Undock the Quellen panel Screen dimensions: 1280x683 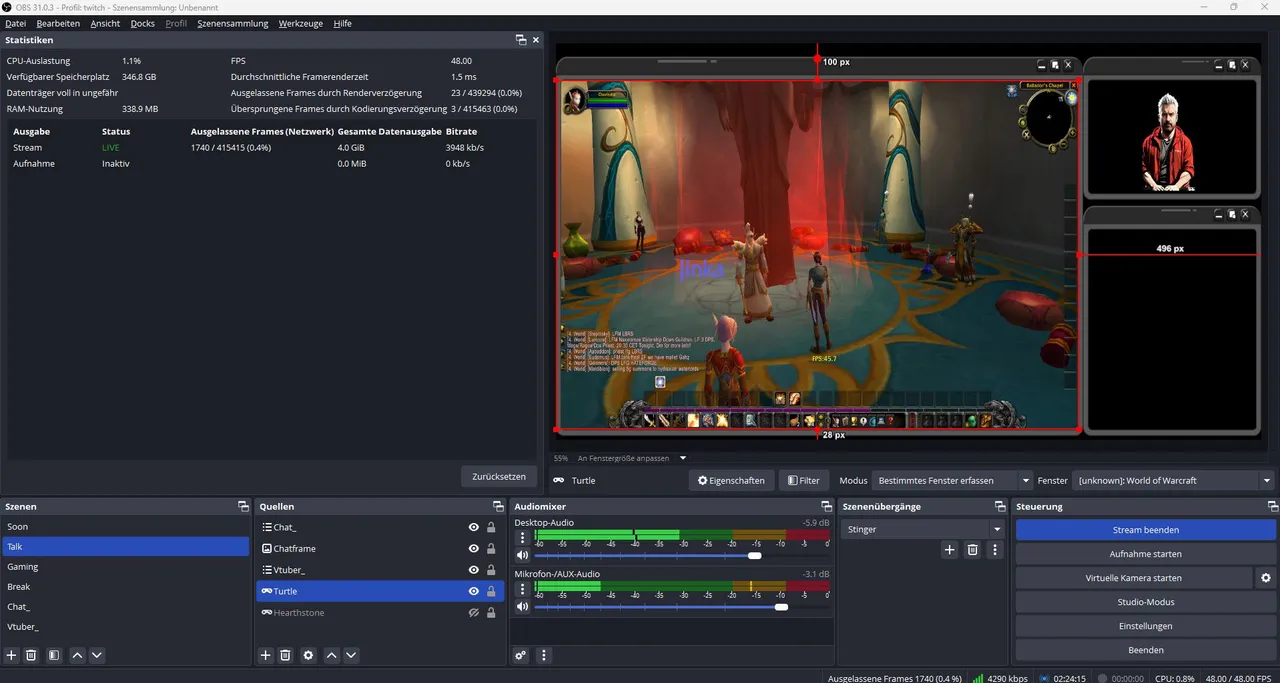(x=498, y=507)
